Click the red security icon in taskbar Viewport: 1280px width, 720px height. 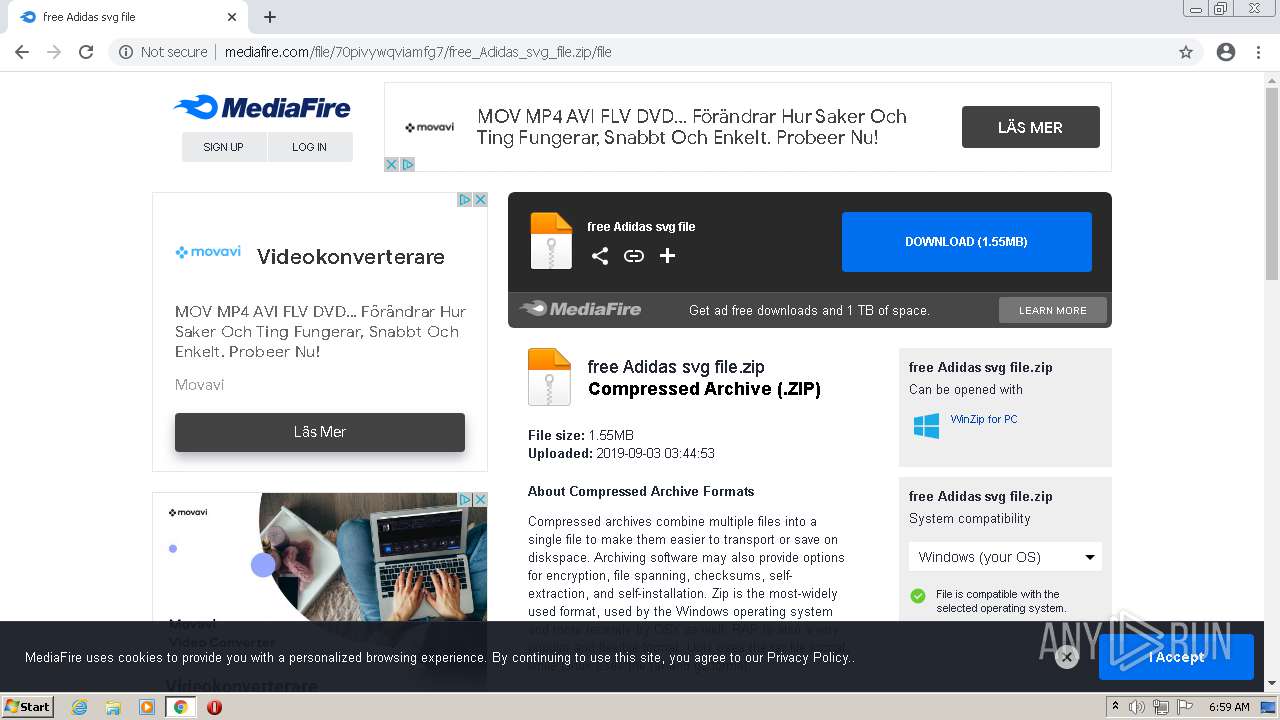(214, 707)
